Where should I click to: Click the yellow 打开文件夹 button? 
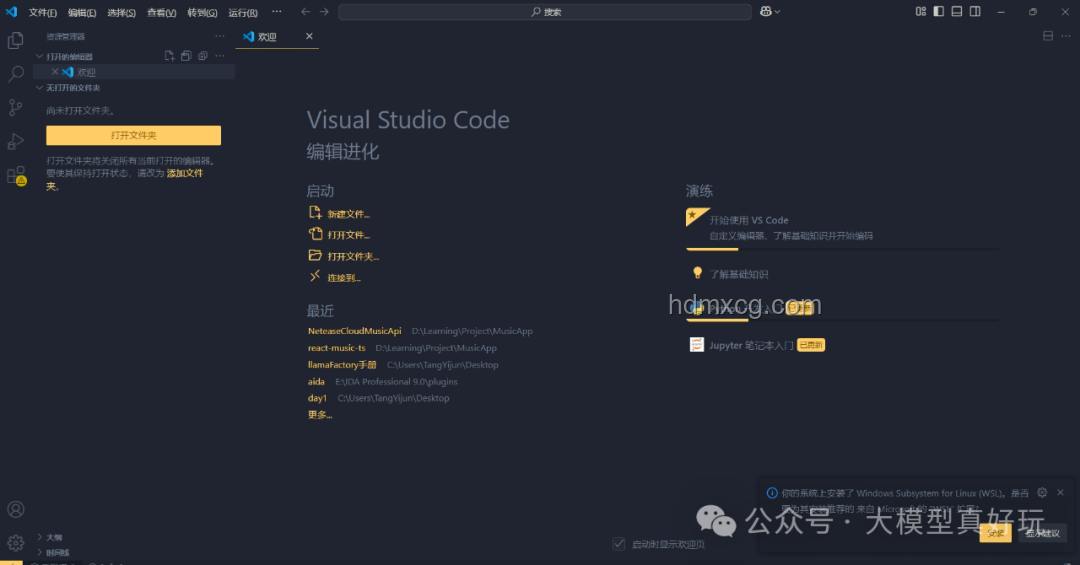(134, 135)
